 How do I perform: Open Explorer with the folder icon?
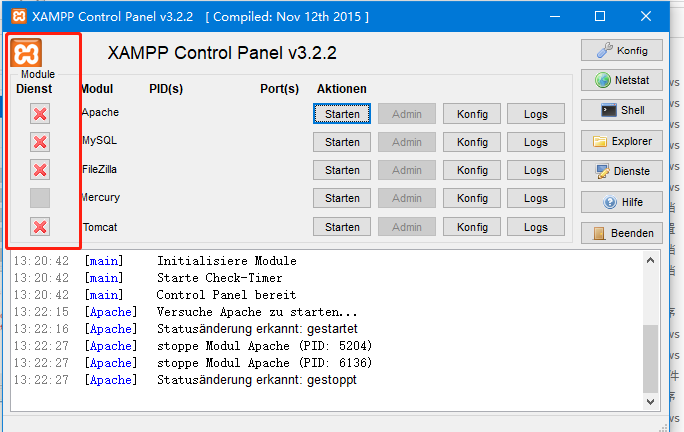point(622,141)
